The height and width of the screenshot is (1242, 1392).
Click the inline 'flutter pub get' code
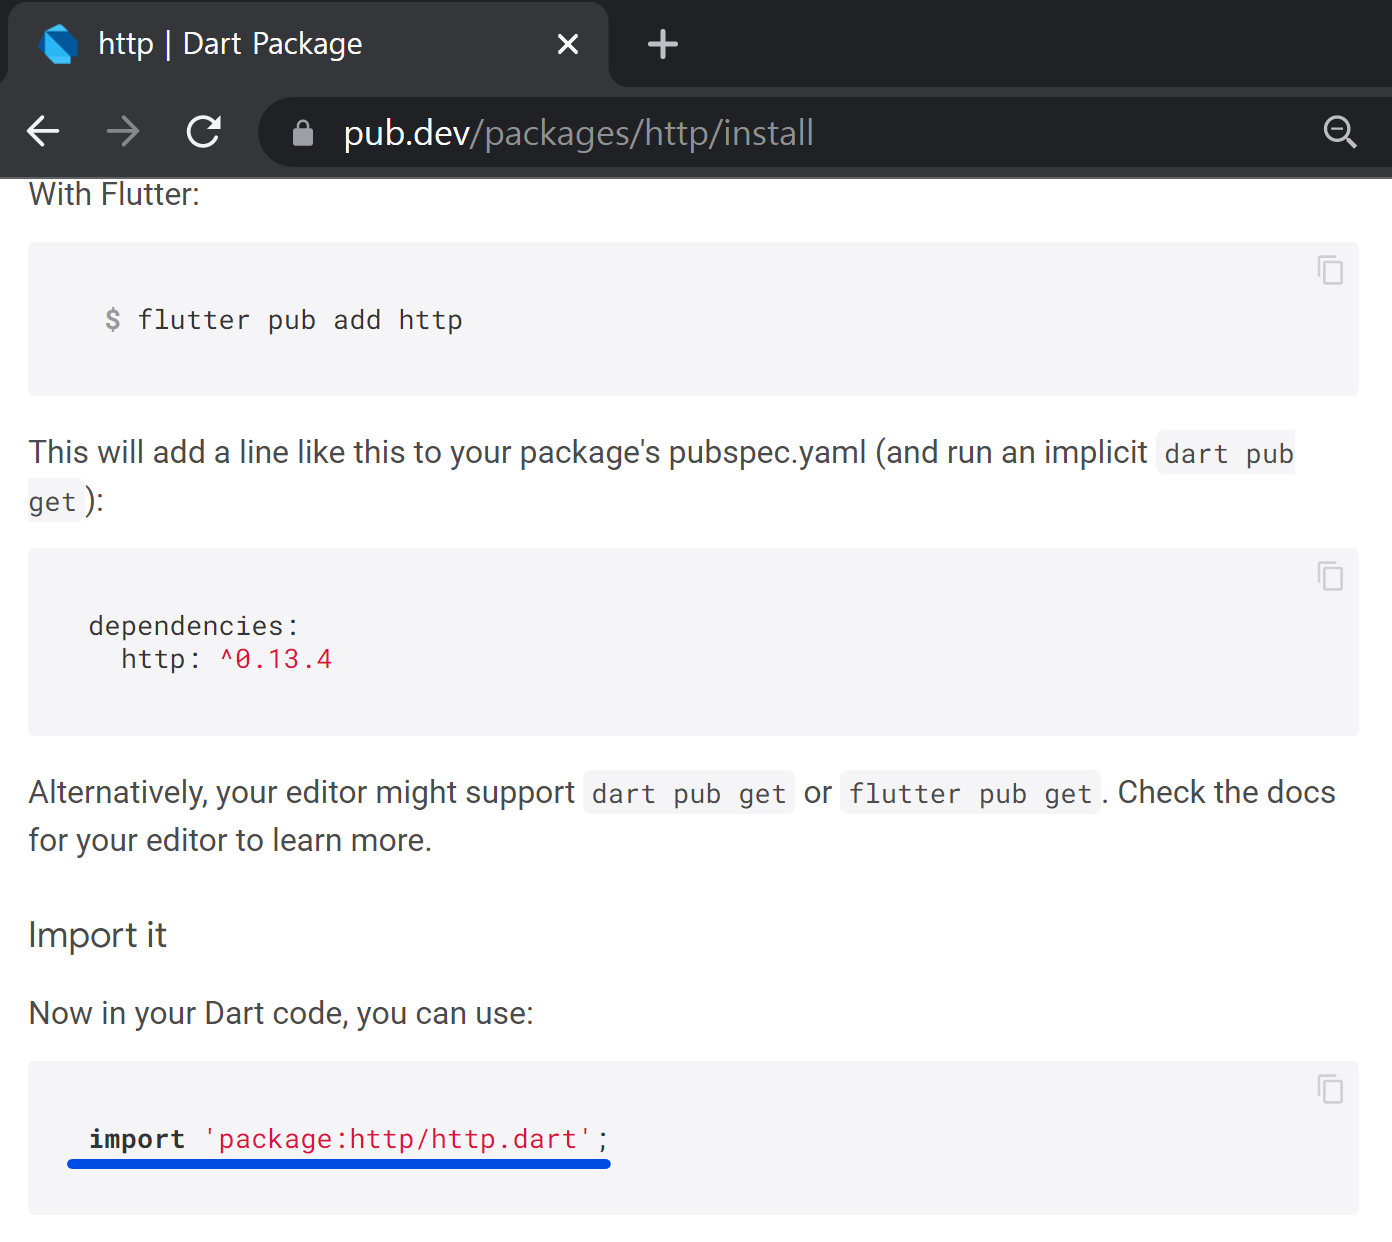click(x=970, y=794)
